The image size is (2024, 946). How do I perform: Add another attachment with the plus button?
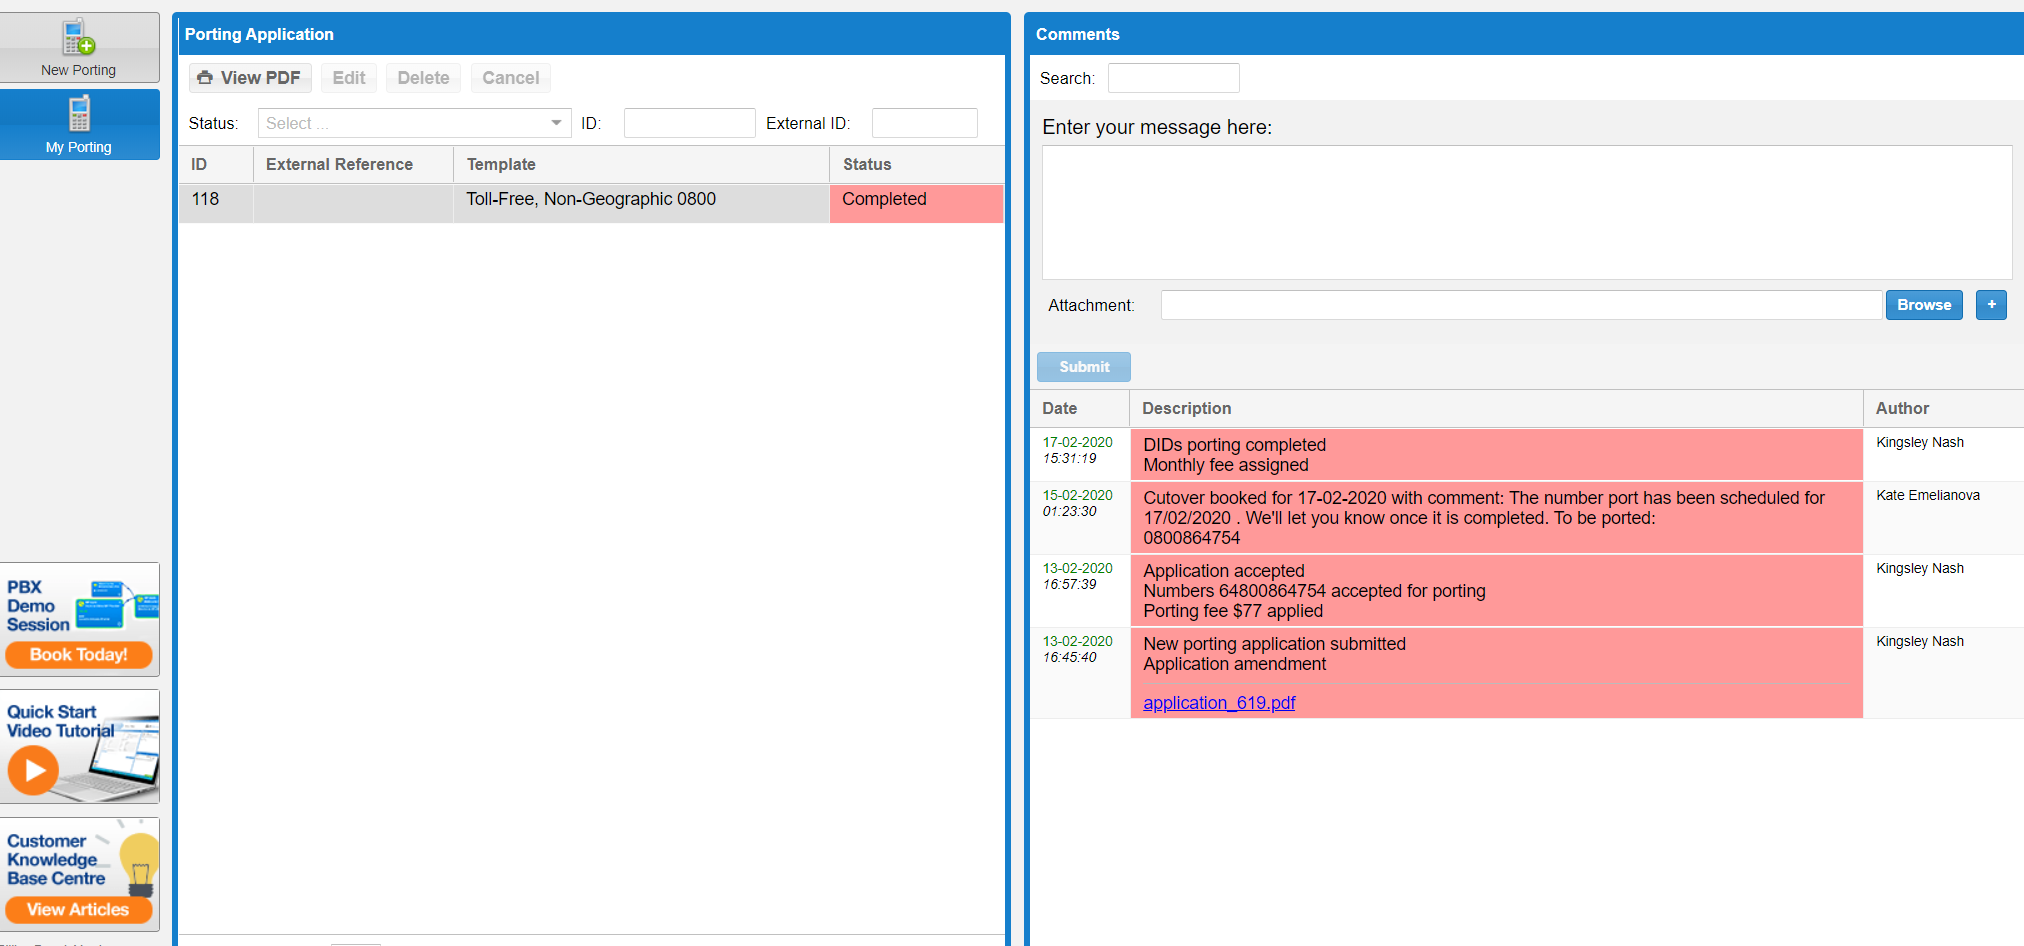(x=1991, y=305)
